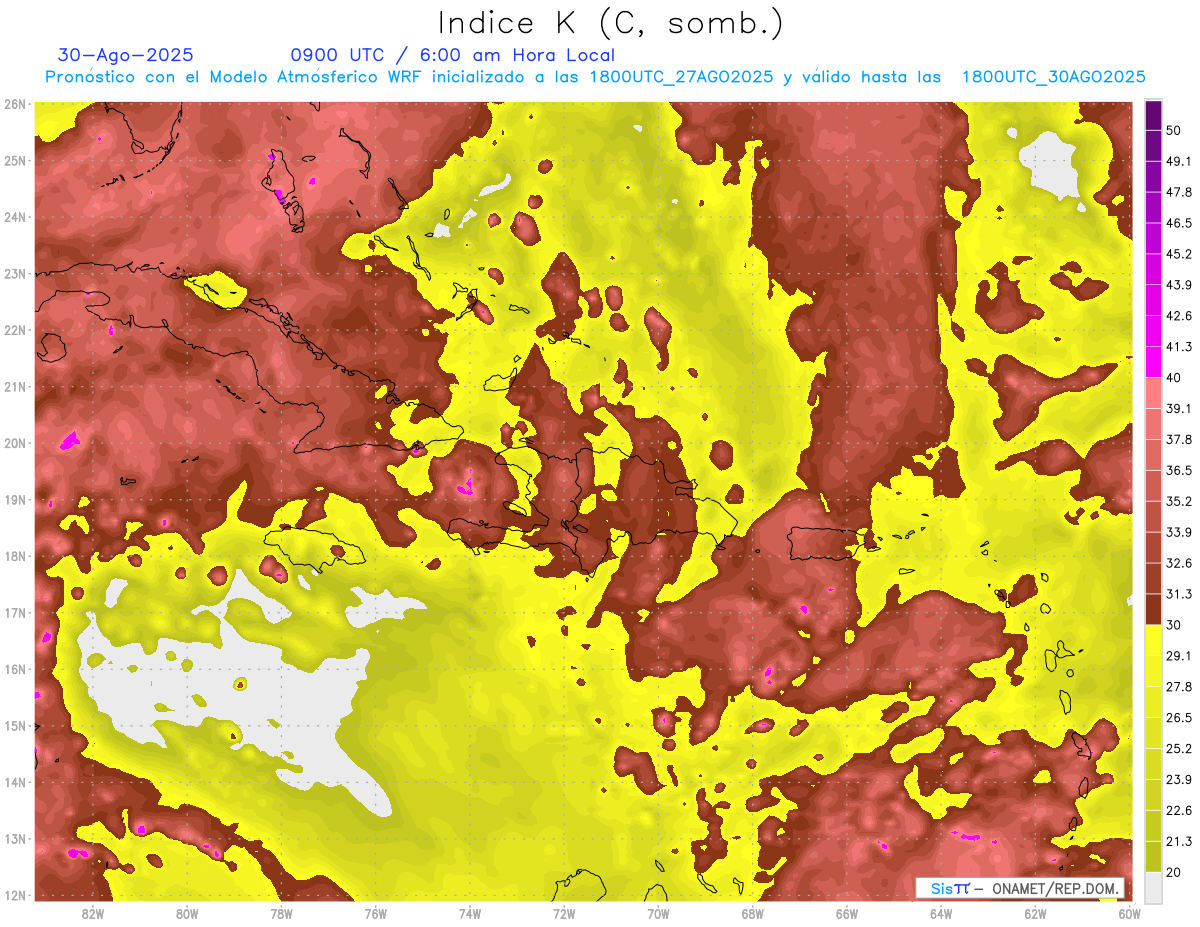
Task: Click the 15N latitude label
Action: point(15,726)
